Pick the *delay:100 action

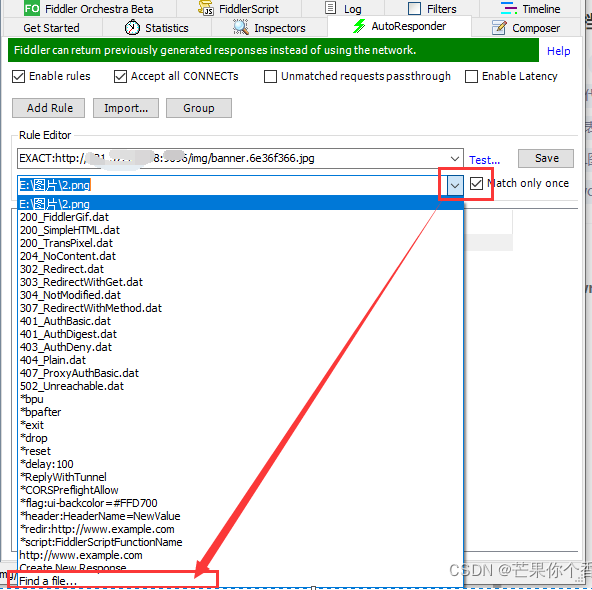(x=240, y=464)
